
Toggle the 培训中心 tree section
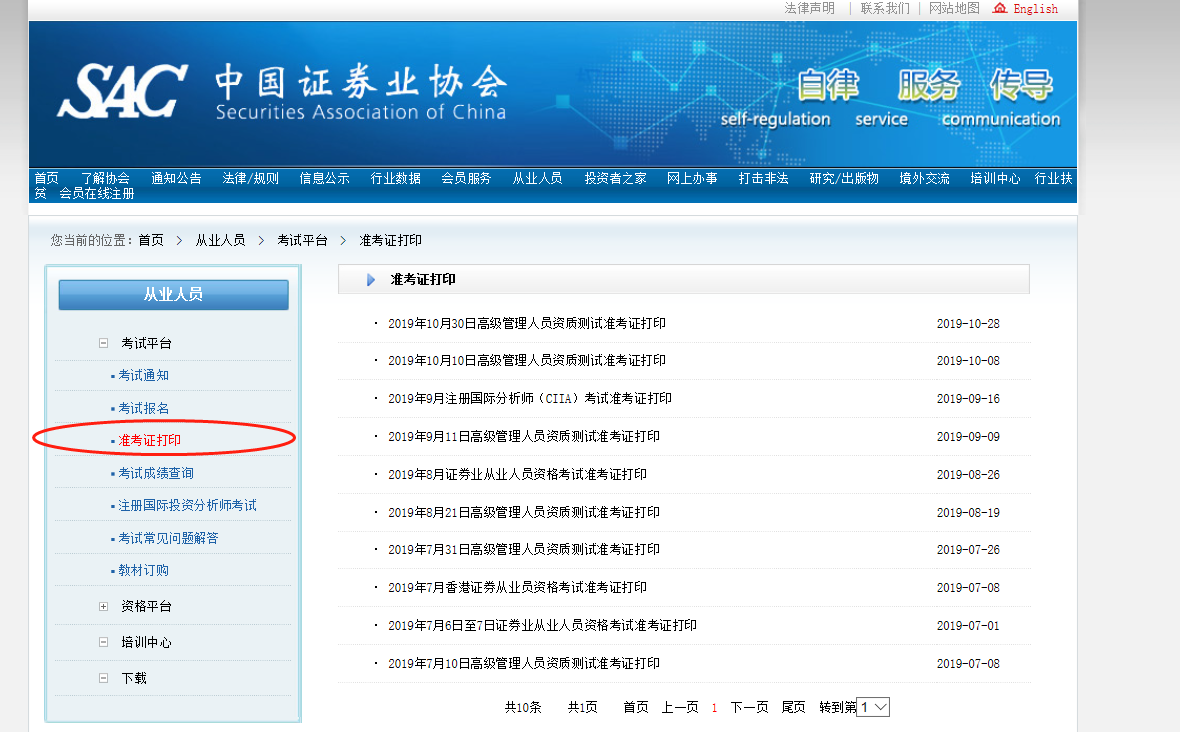click(x=103, y=642)
